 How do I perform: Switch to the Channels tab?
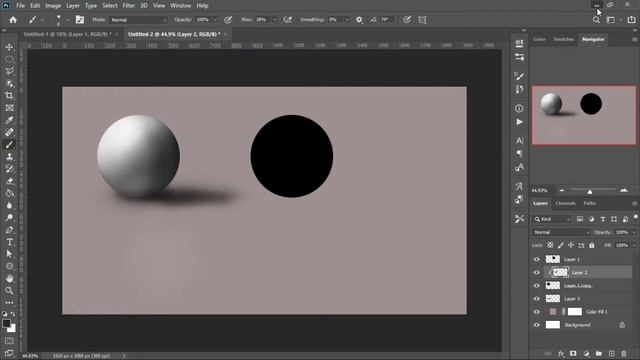(x=565, y=203)
